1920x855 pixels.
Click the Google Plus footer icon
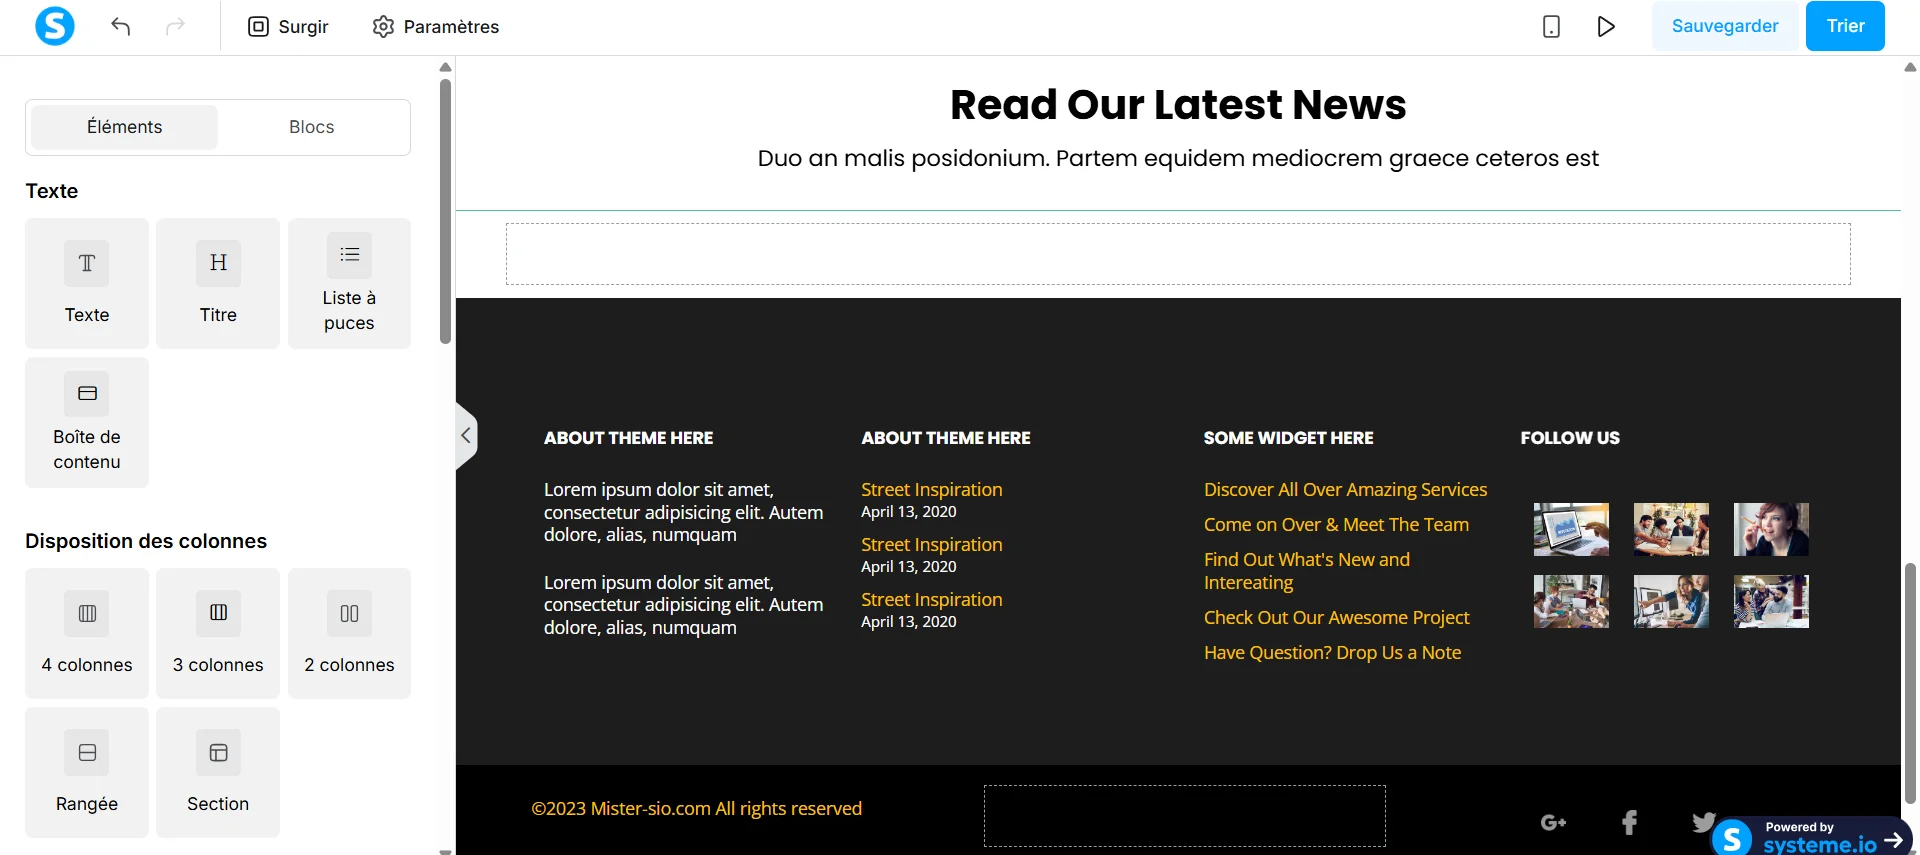click(x=1553, y=822)
